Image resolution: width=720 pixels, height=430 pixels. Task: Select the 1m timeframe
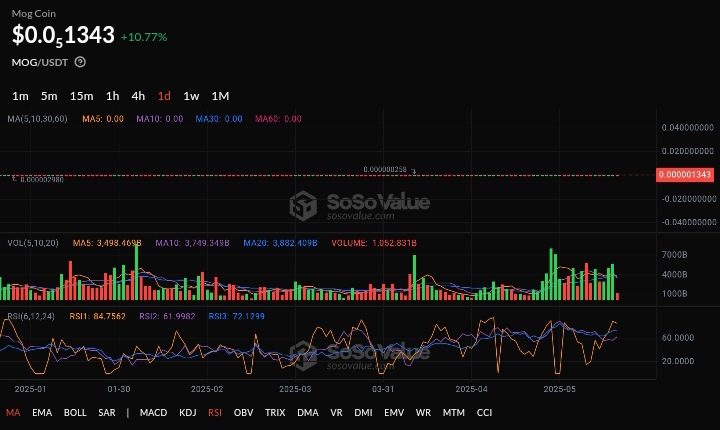coord(20,96)
